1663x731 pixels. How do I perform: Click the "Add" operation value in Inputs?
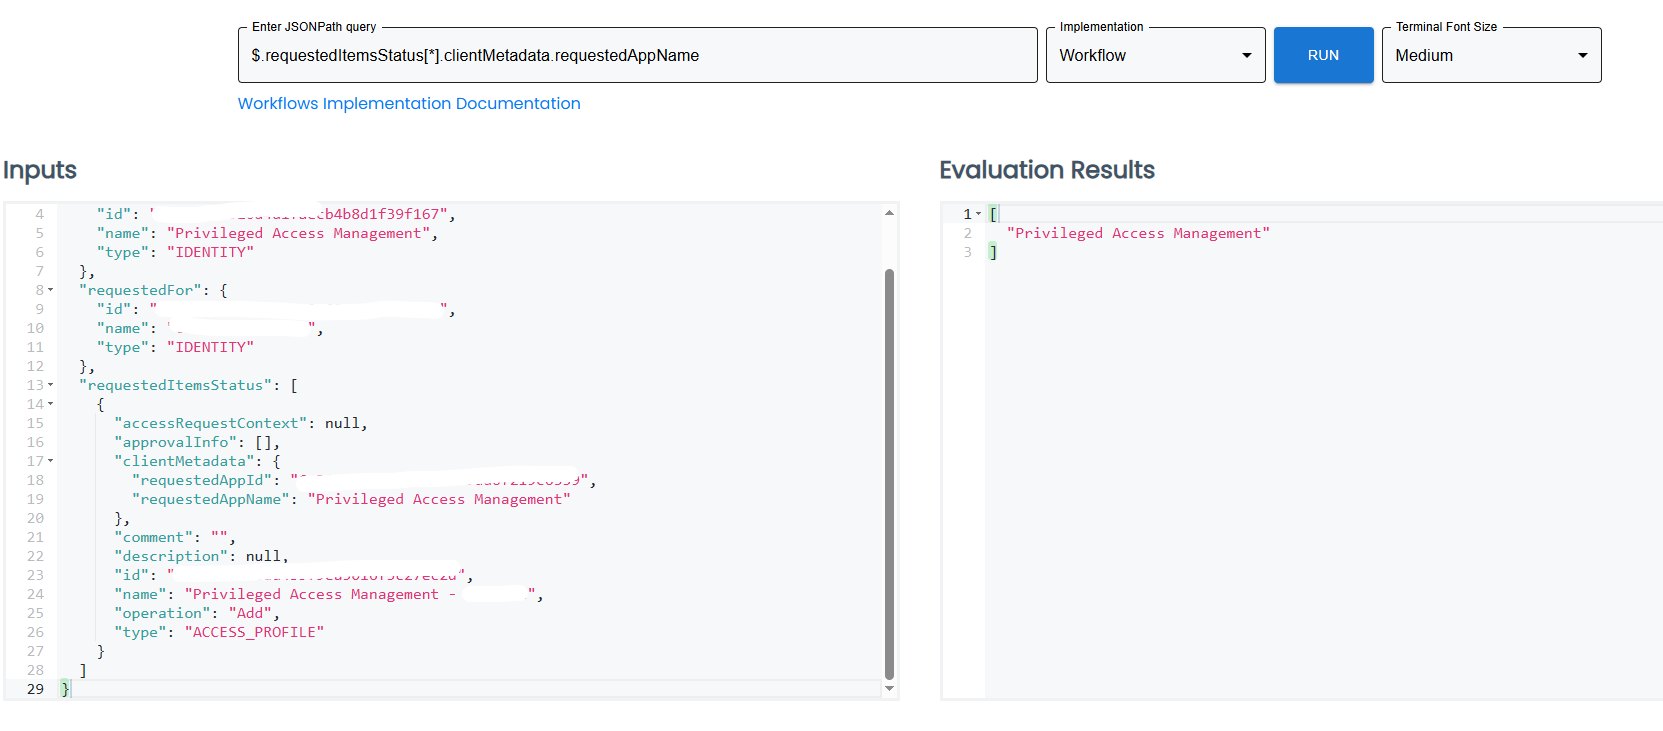(x=250, y=613)
